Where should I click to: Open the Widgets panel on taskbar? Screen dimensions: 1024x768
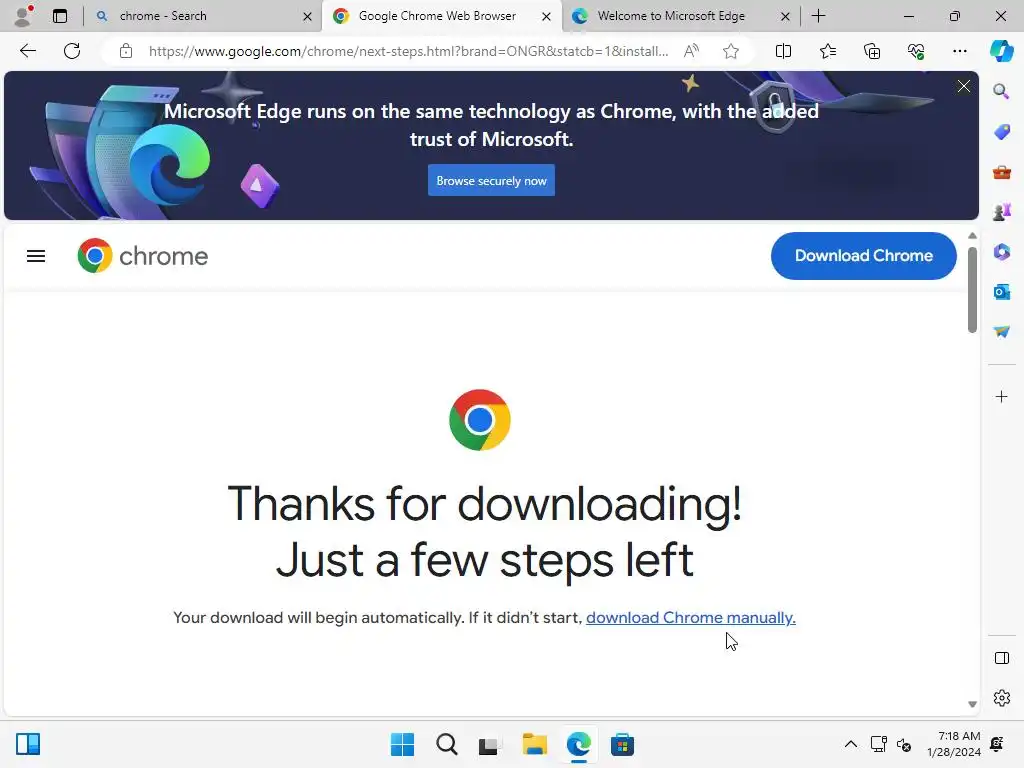pos(28,744)
